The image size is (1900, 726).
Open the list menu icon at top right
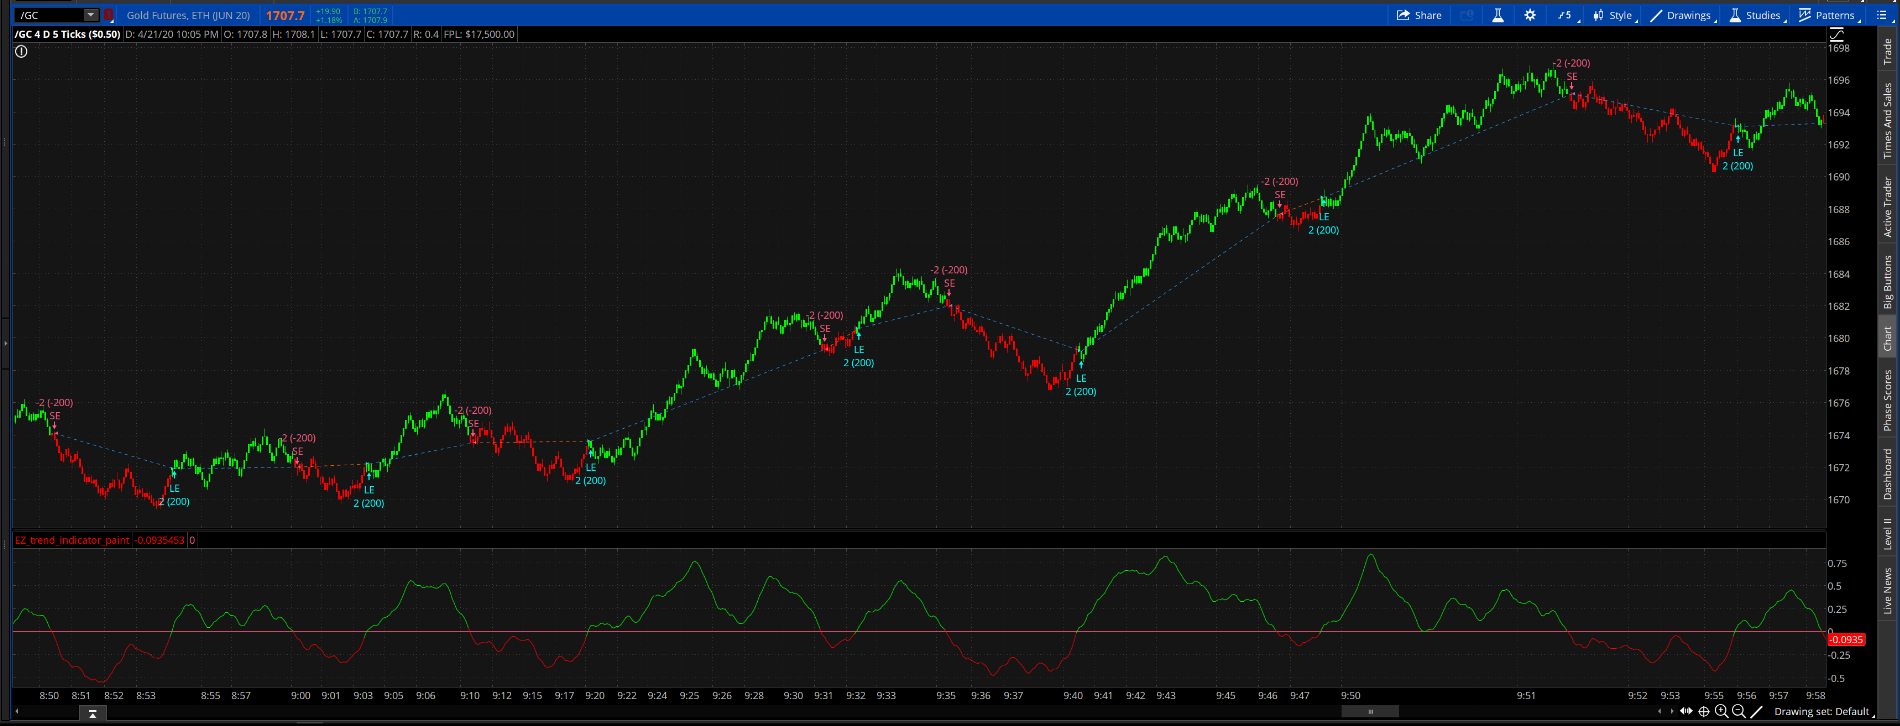tap(1884, 15)
